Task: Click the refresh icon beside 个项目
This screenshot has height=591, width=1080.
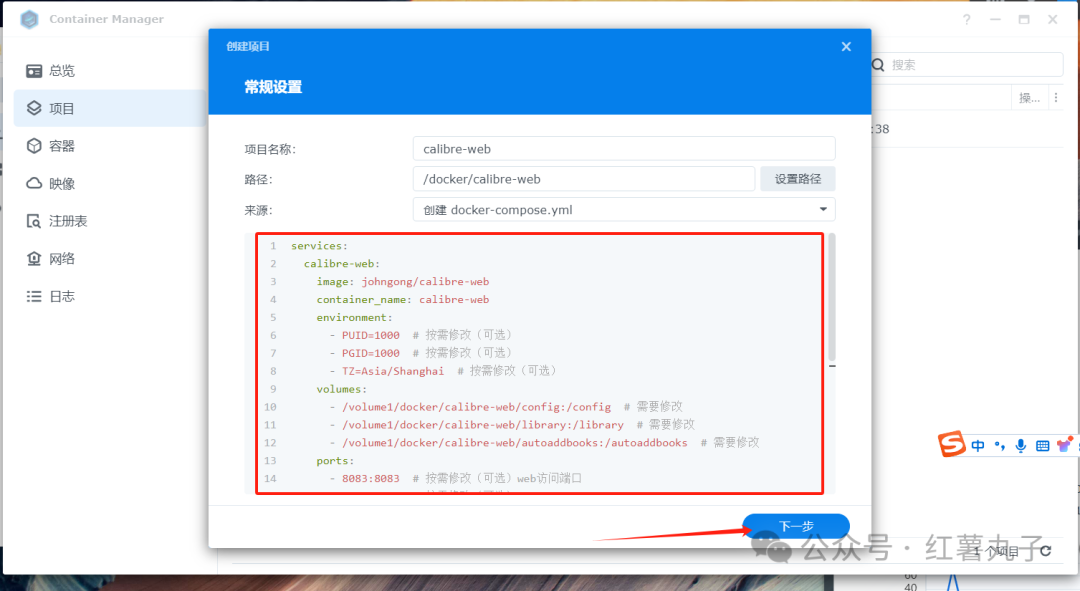Action: click(x=1046, y=550)
